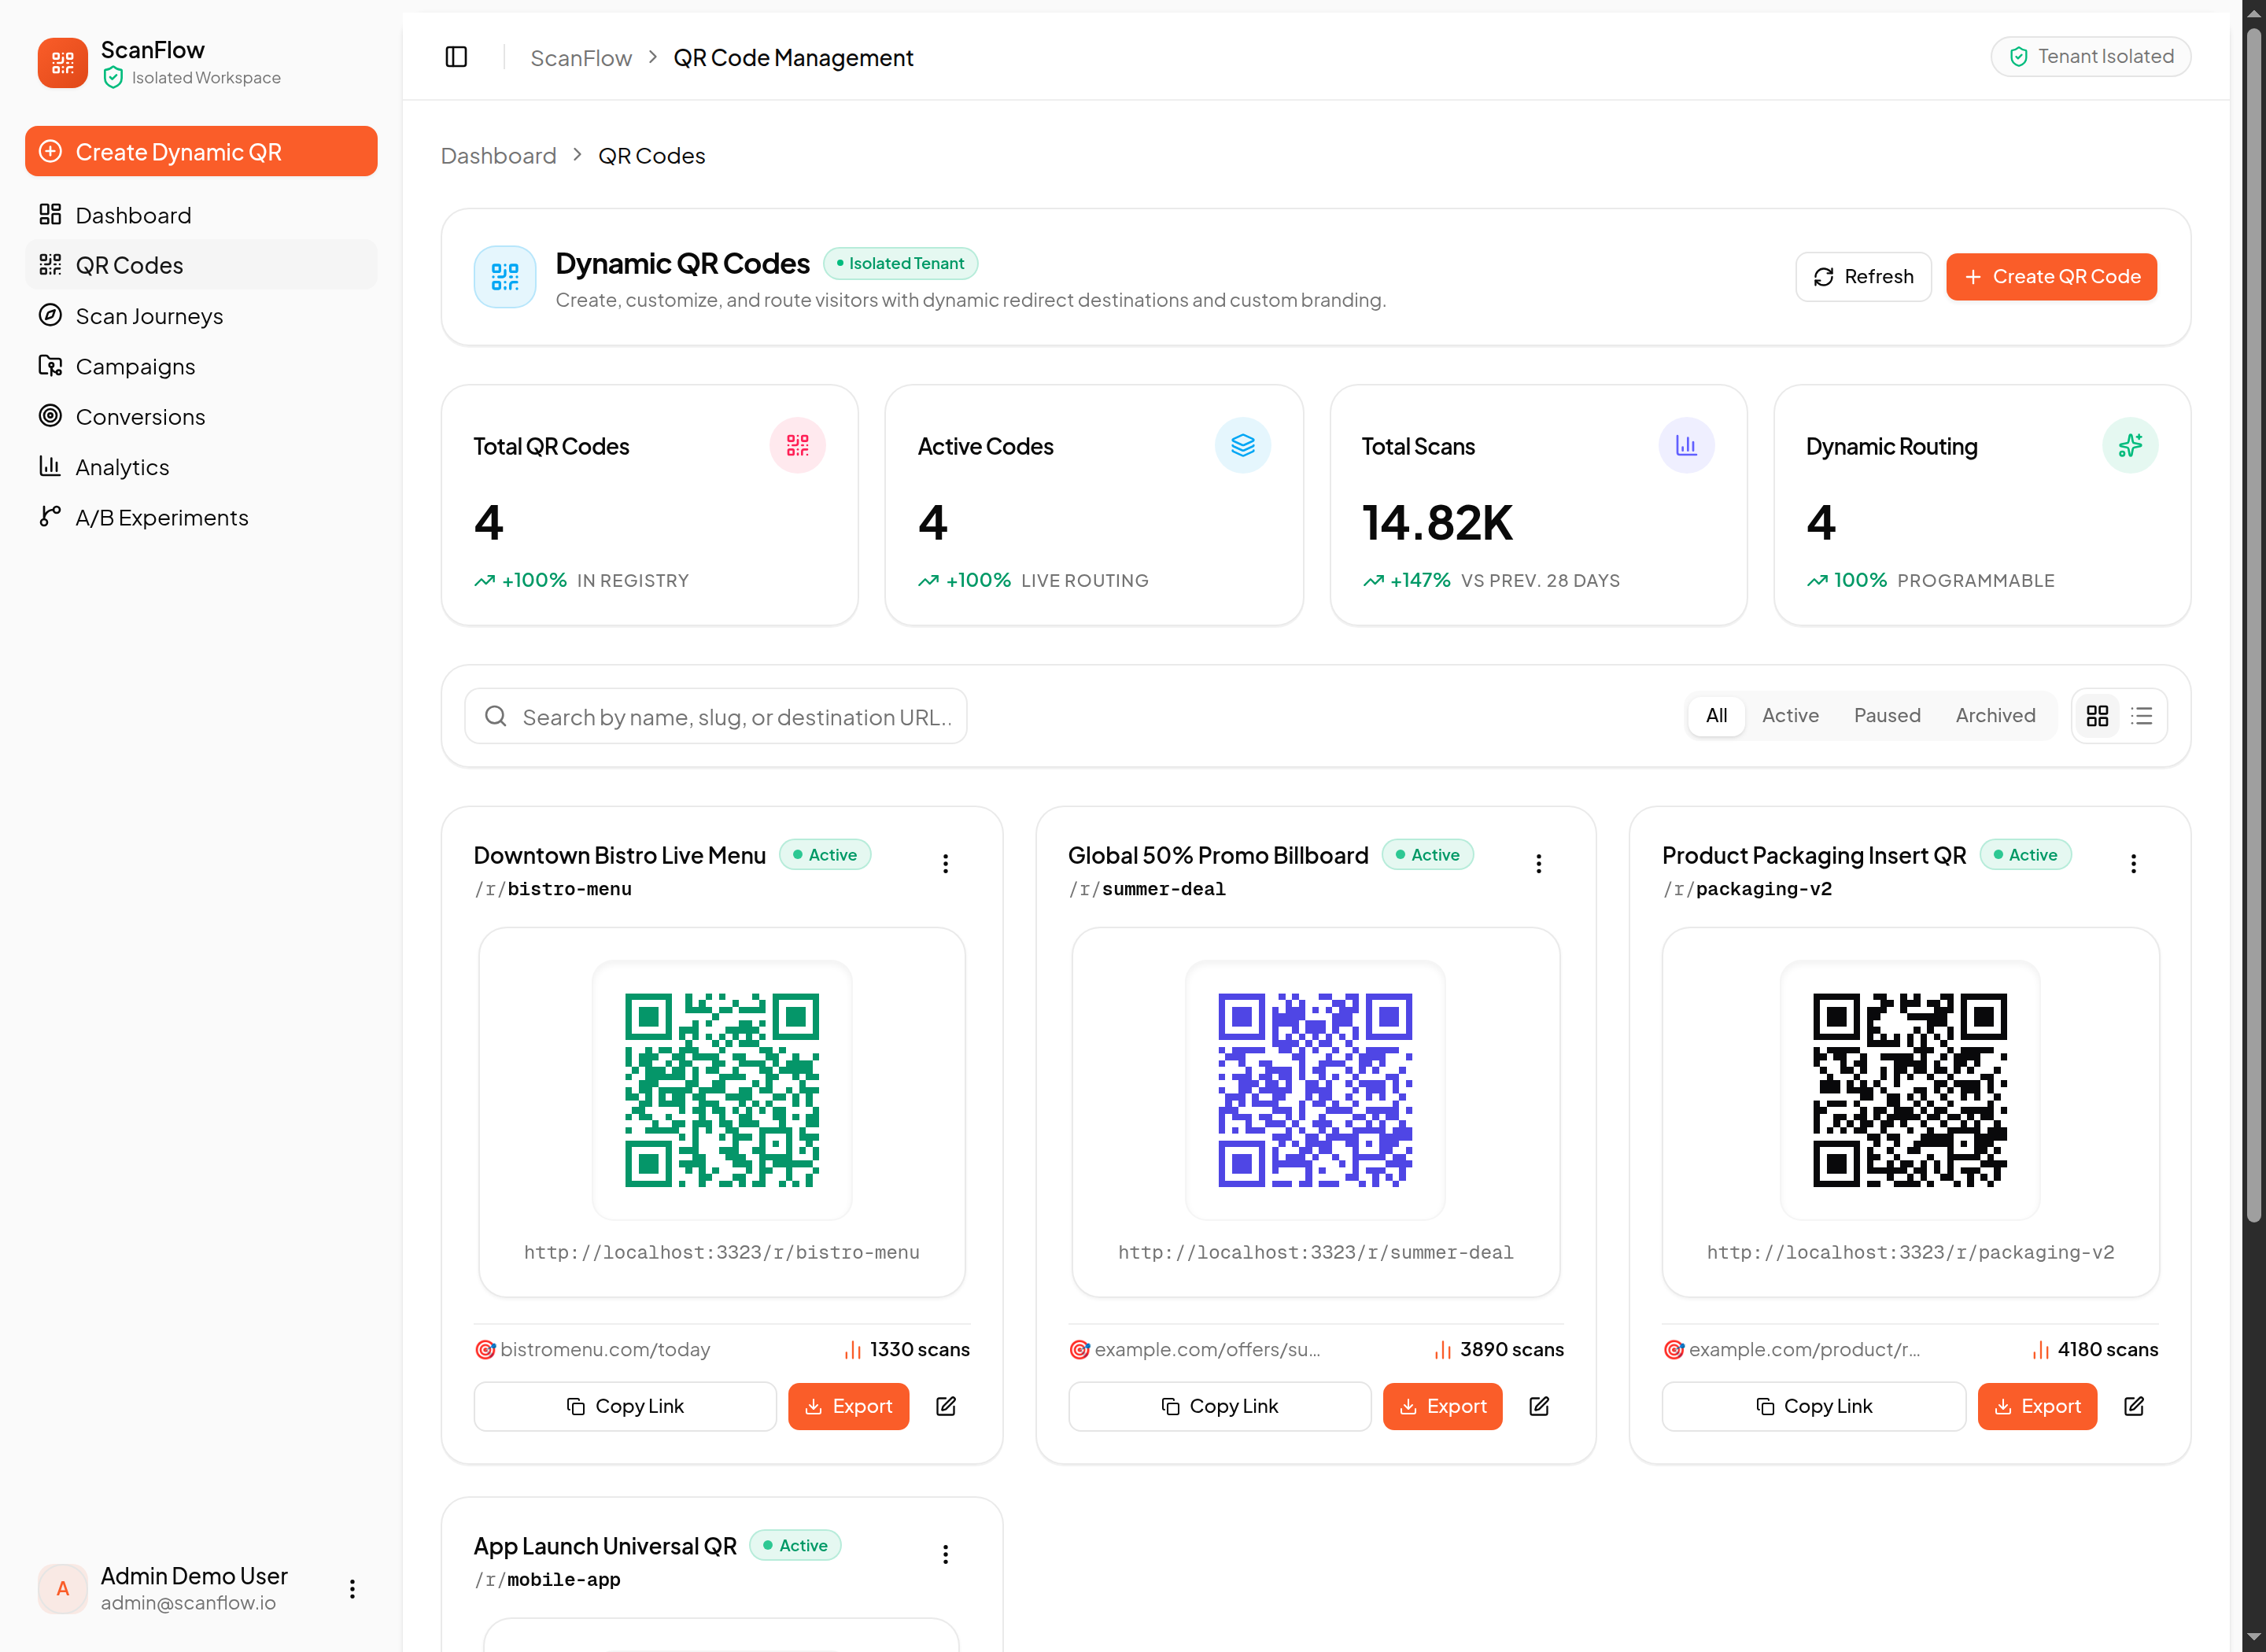Image resolution: width=2266 pixels, height=1652 pixels.
Task: Open options menu for Product Packaging Insert QR
Action: pyautogui.click(x=2133, y=864)
